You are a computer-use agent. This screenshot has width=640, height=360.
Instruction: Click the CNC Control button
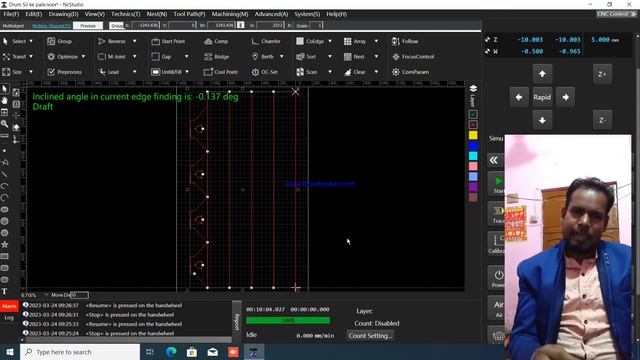tap(616, 14)
